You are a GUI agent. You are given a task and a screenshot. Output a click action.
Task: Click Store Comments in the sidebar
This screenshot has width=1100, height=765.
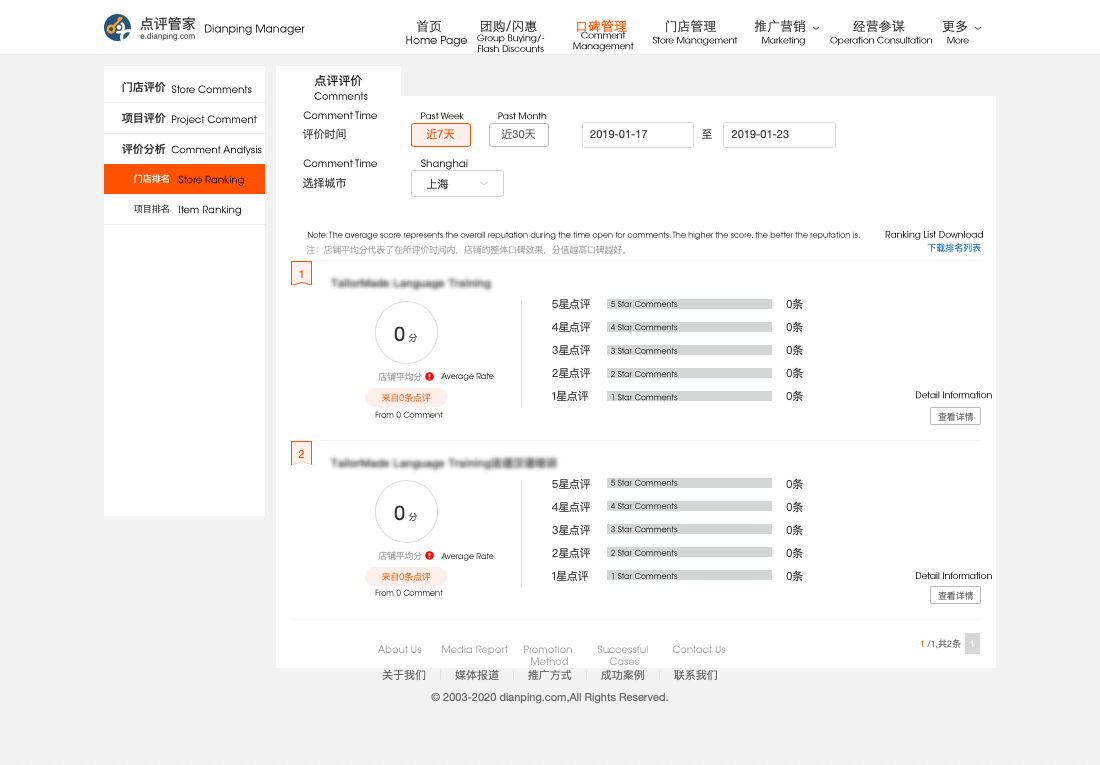[x=186, y=89]
